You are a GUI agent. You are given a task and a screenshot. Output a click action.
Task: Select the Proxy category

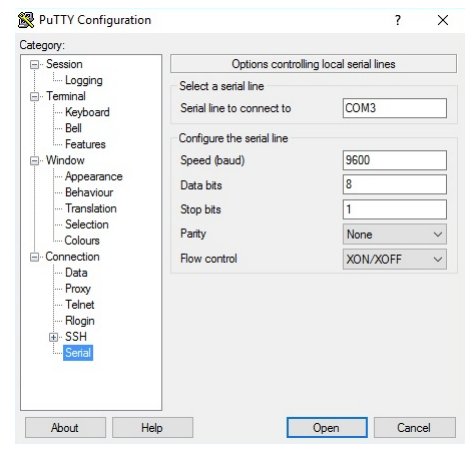tap(78, 289)
